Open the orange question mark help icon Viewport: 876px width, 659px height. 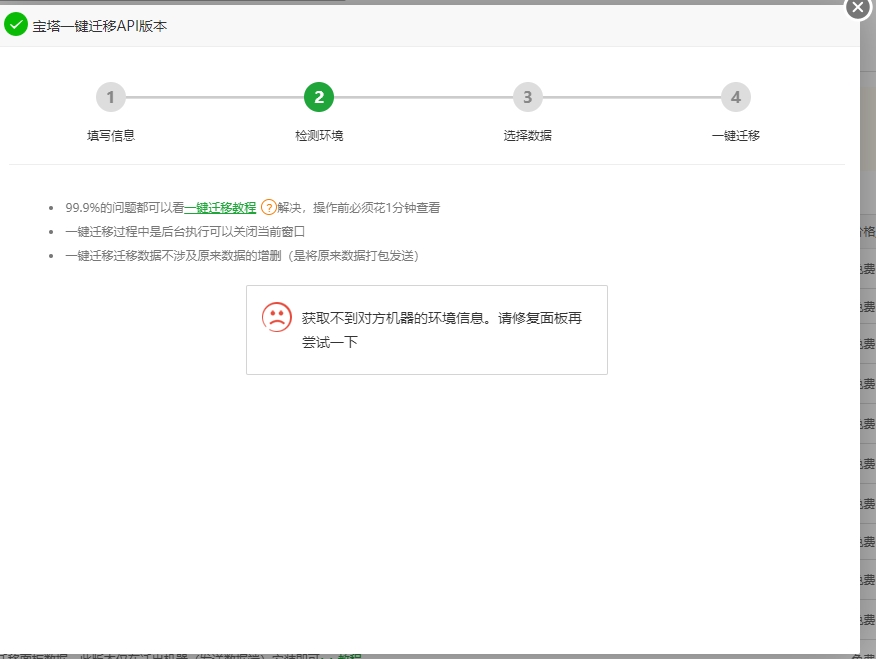click(269, 208)
